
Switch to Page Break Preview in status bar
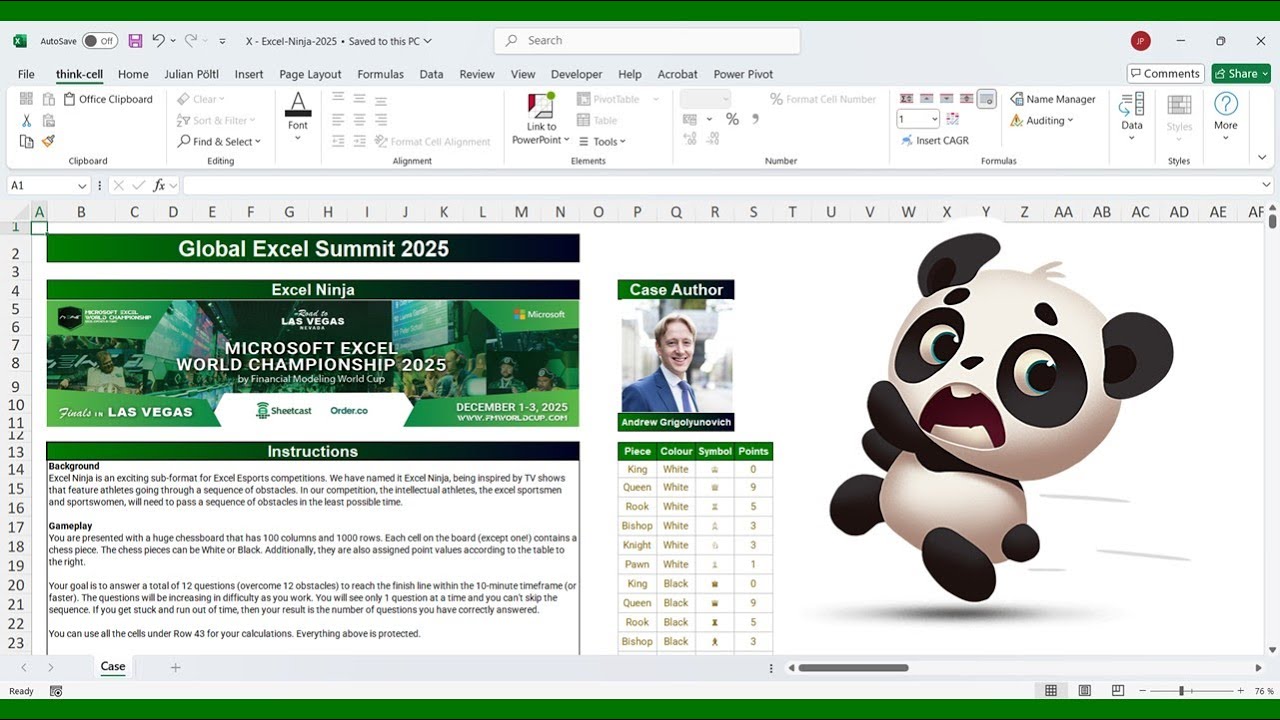(1119, 691)
